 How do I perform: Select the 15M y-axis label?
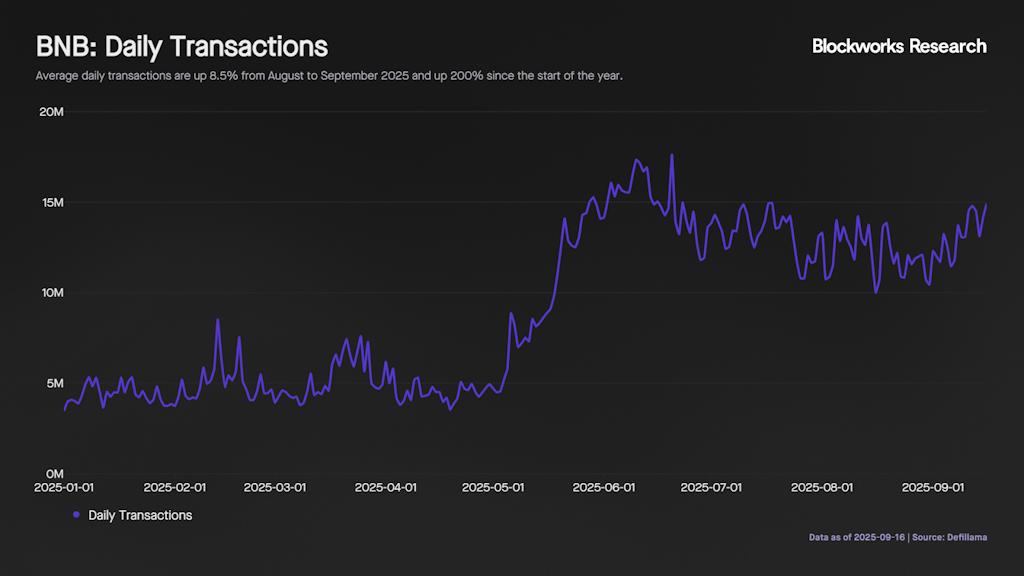[x=52, y=203]
